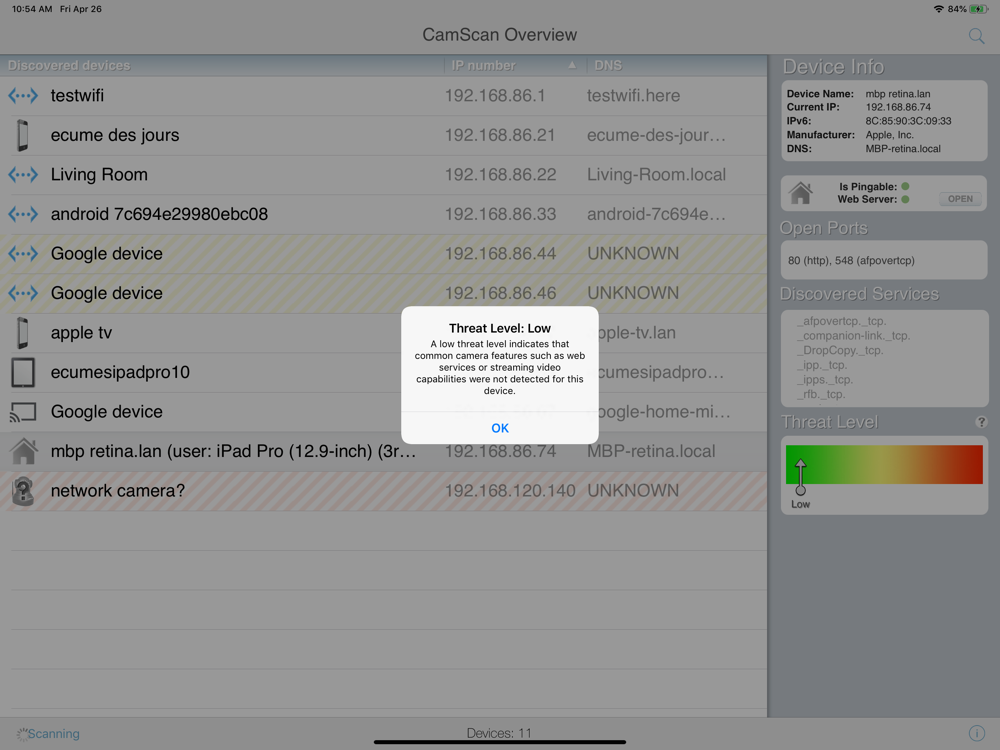Viewport: 1000px width, 750px height.
Task: Click IP 192.168.86.1 cell
Action: [495, 96]
